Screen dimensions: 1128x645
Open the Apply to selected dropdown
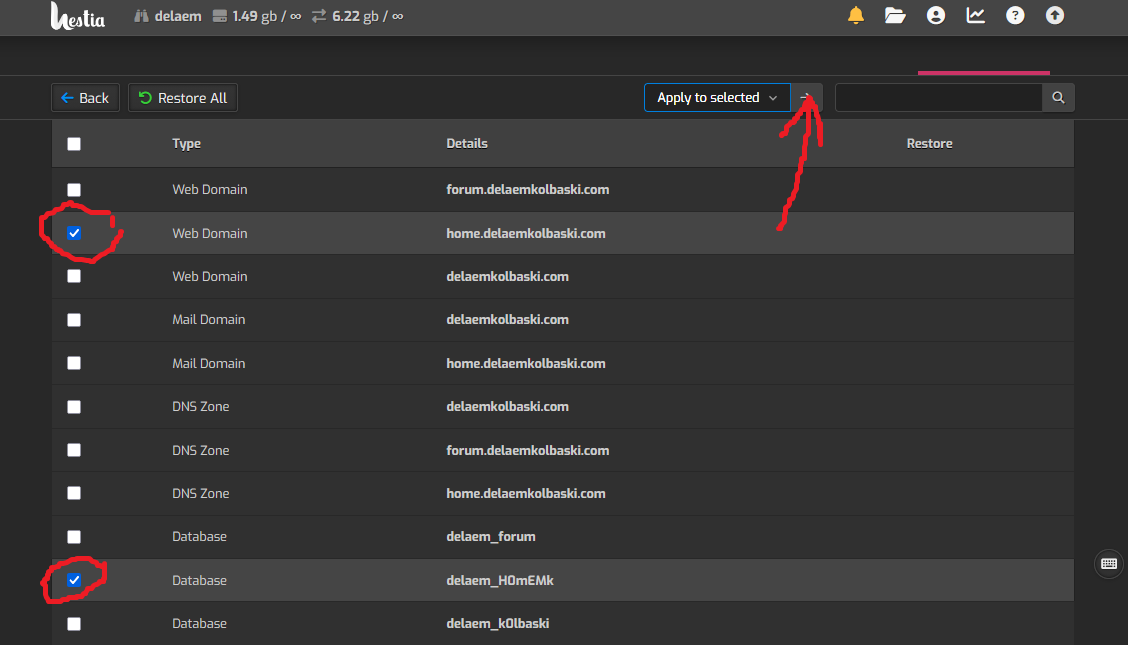pyautogui.click(x=716, y=98)
